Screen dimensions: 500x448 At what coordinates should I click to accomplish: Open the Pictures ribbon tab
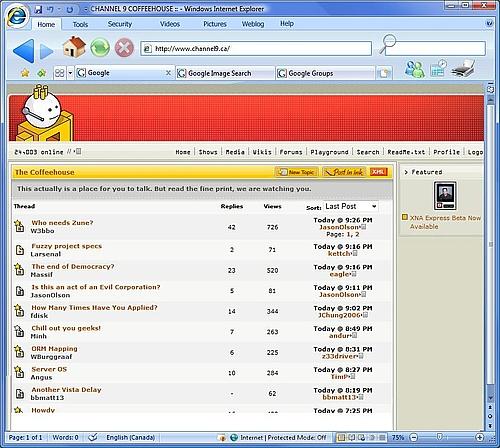pos(215,24)
